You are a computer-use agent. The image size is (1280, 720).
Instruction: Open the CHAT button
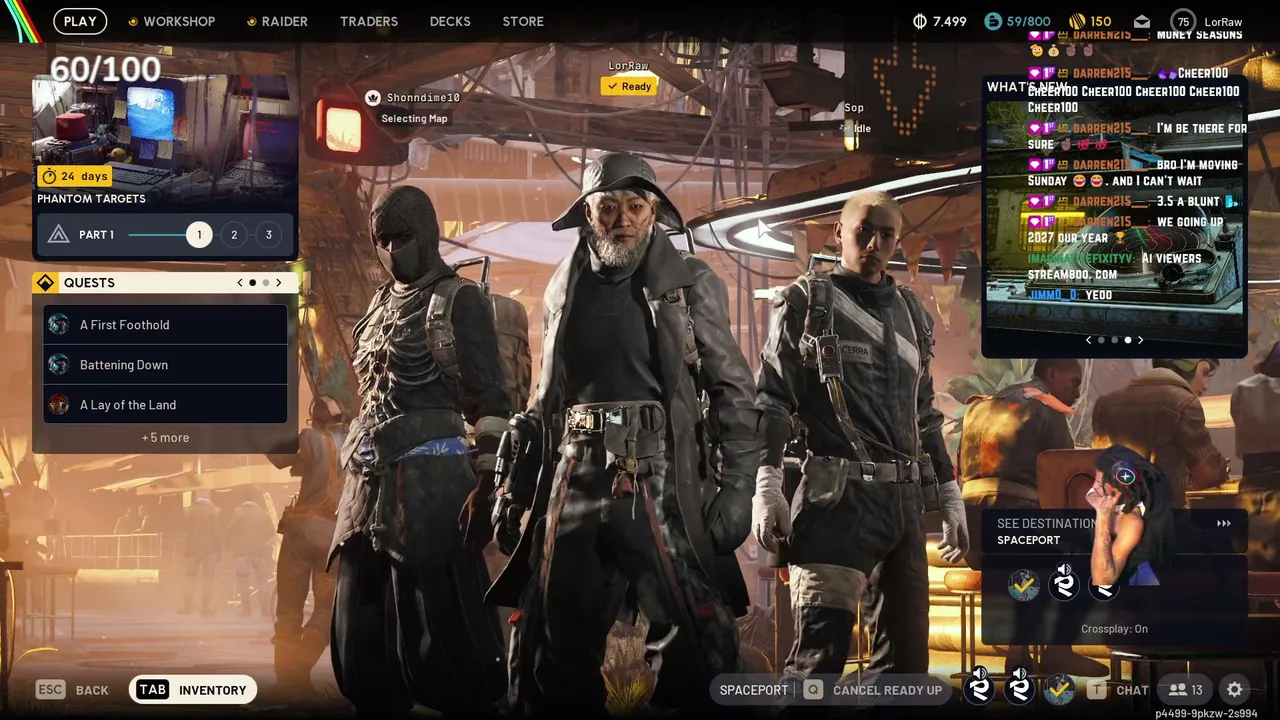(x=1132, y=690)
